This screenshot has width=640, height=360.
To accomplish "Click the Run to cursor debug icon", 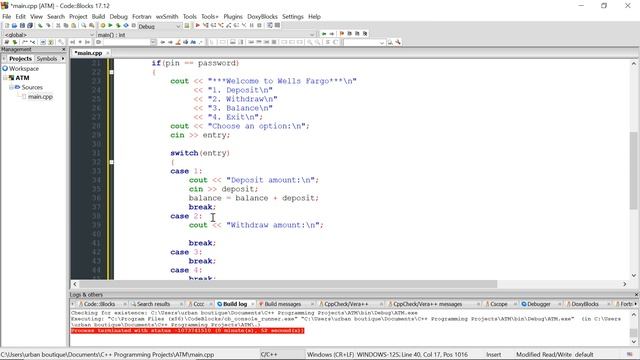I will (x=206, y=25).
